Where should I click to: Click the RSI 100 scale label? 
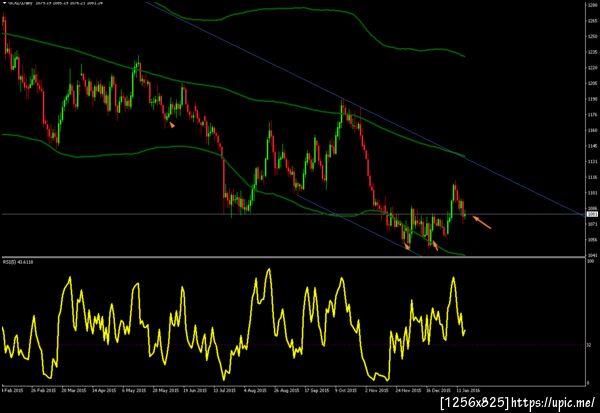point(590,261)
